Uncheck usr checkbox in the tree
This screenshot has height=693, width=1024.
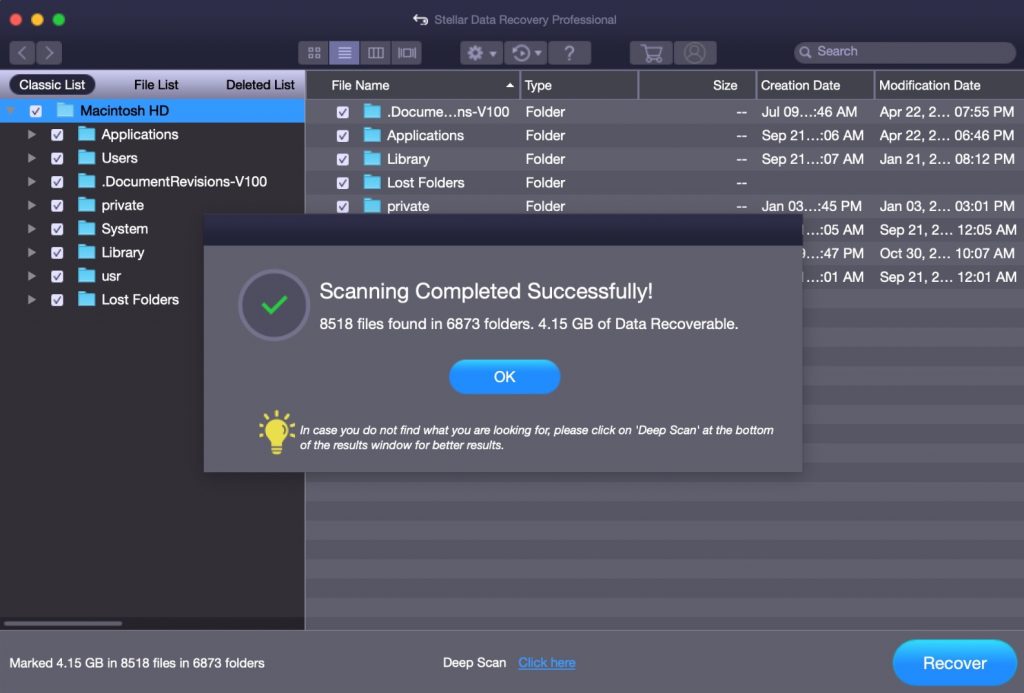(x=57, y=276)
